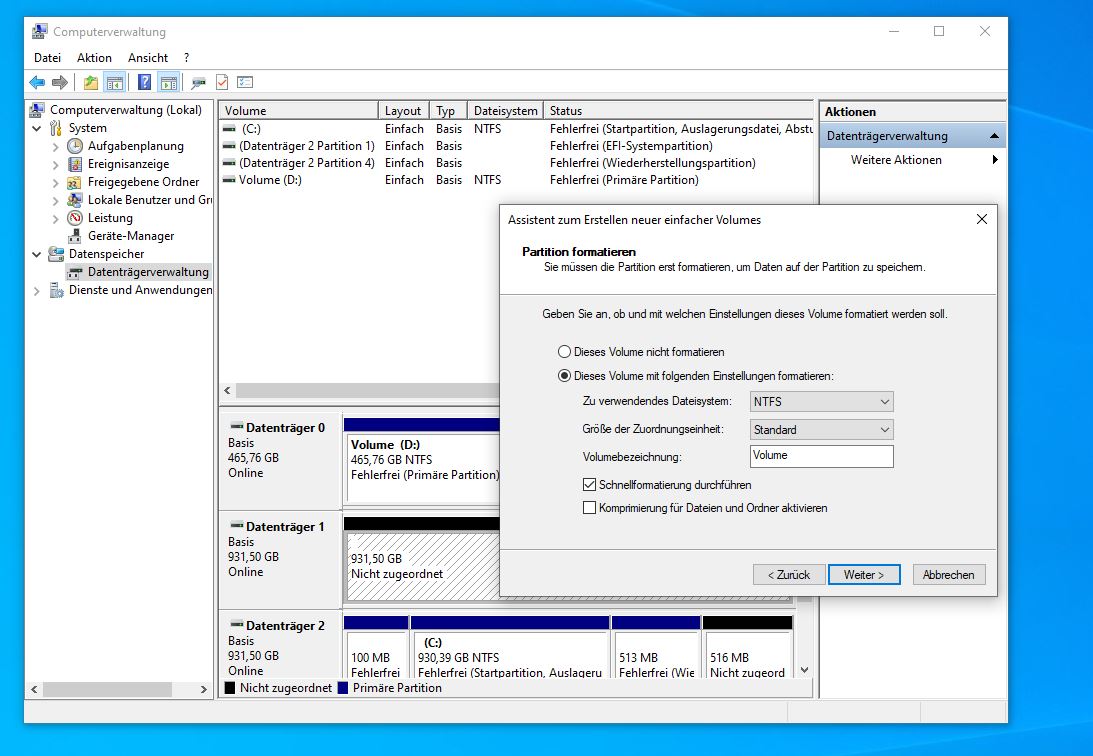Click the disk icon next to Datenträger 1
The image size is (1093, 756).
237,525
